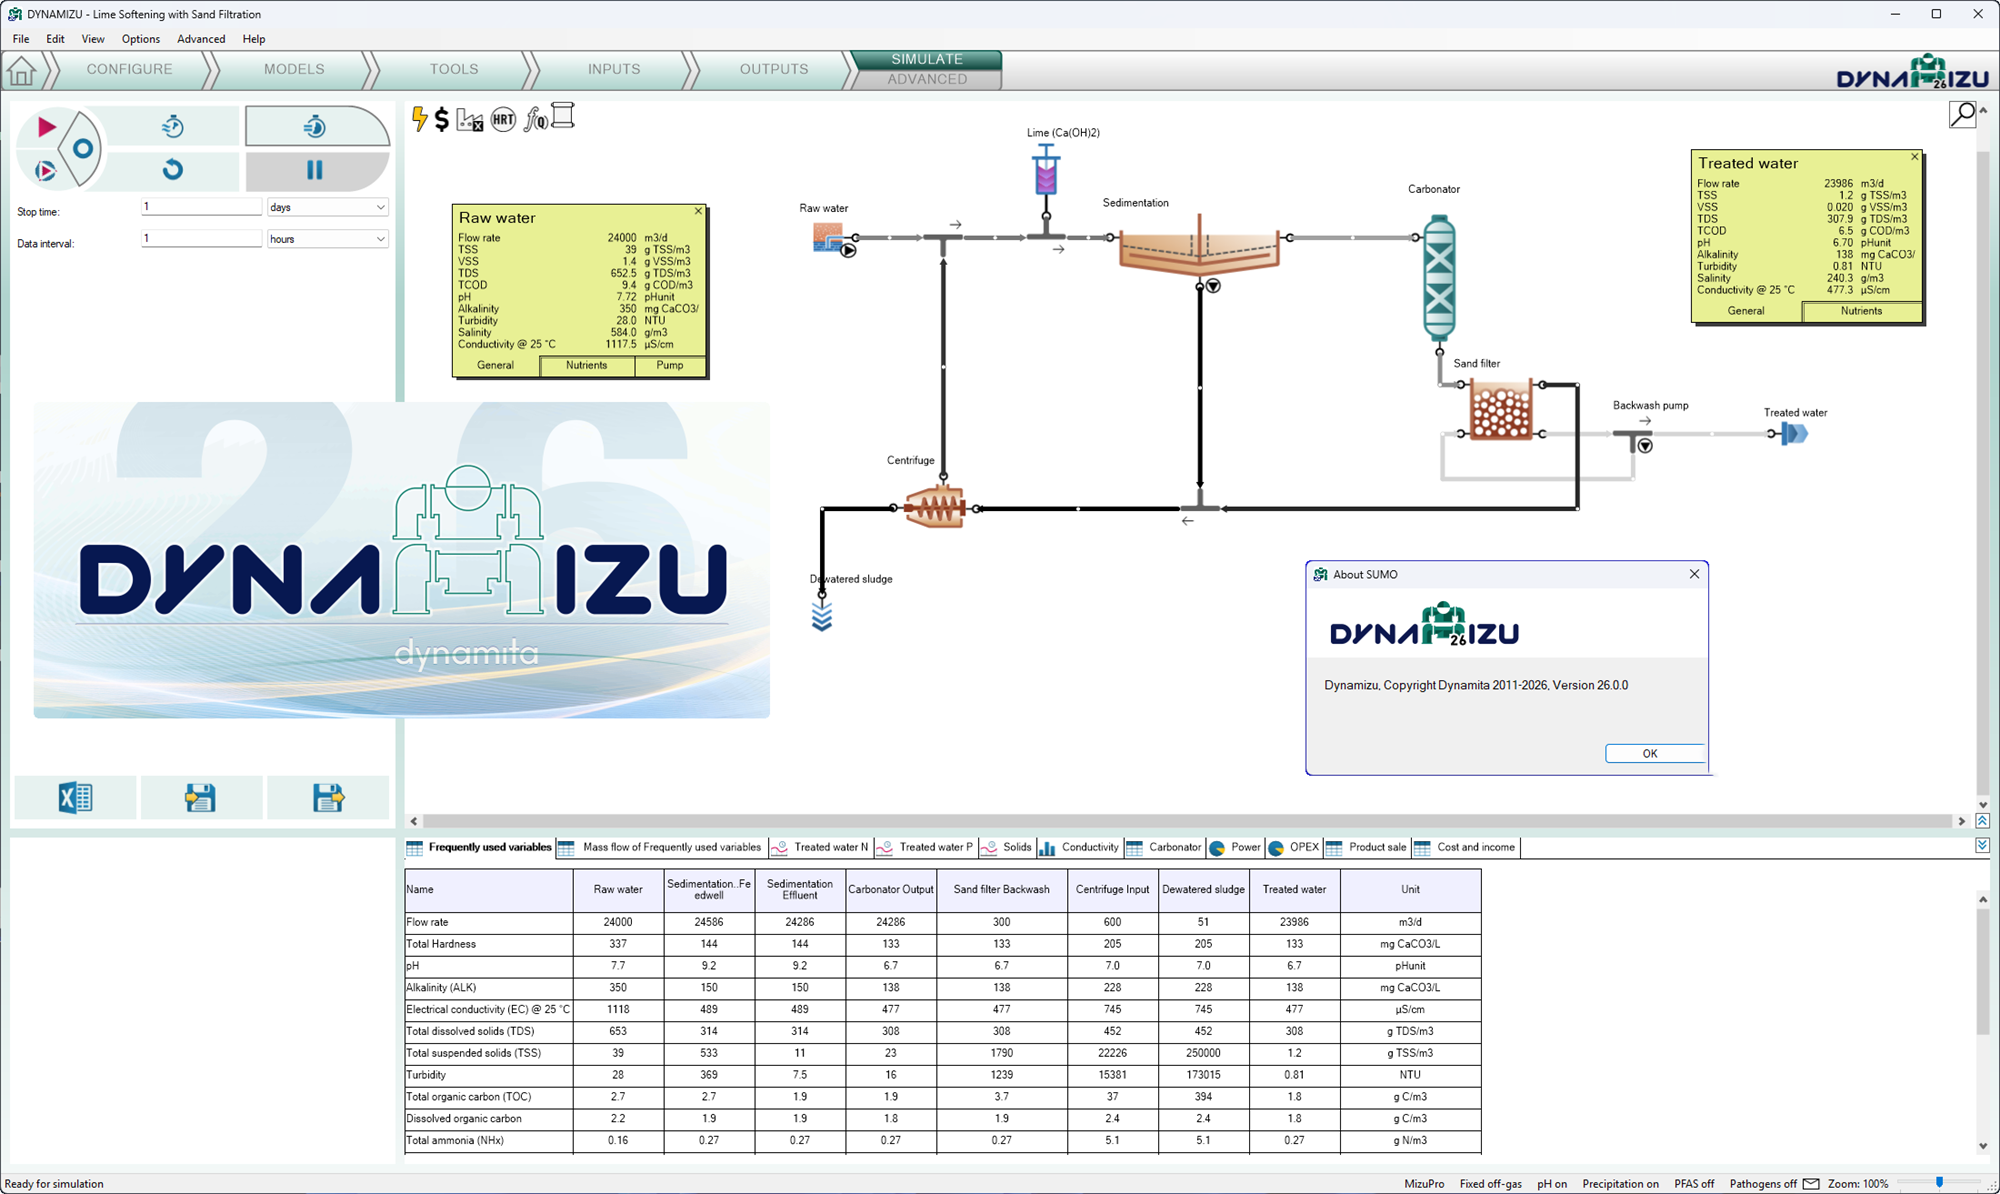Switch to the INPUTS step tab

[614, 70]
